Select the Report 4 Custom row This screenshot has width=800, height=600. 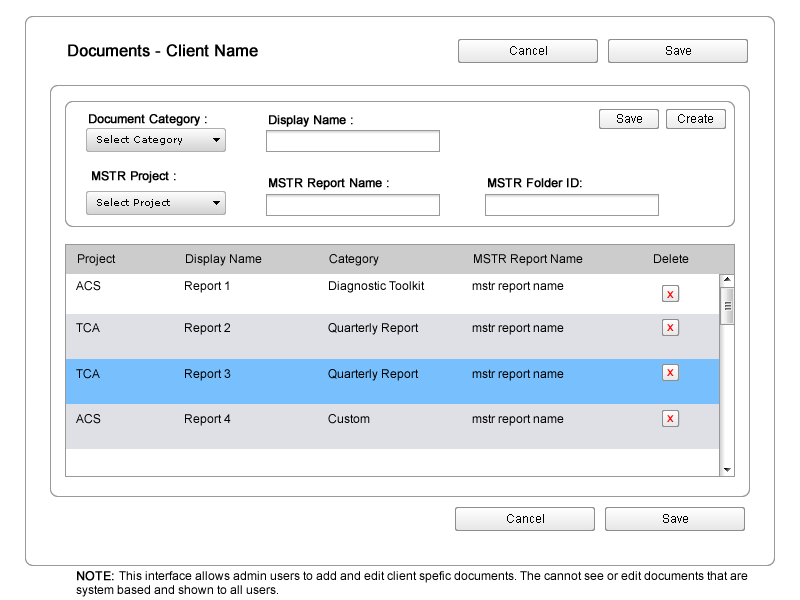tap(390, 425)
